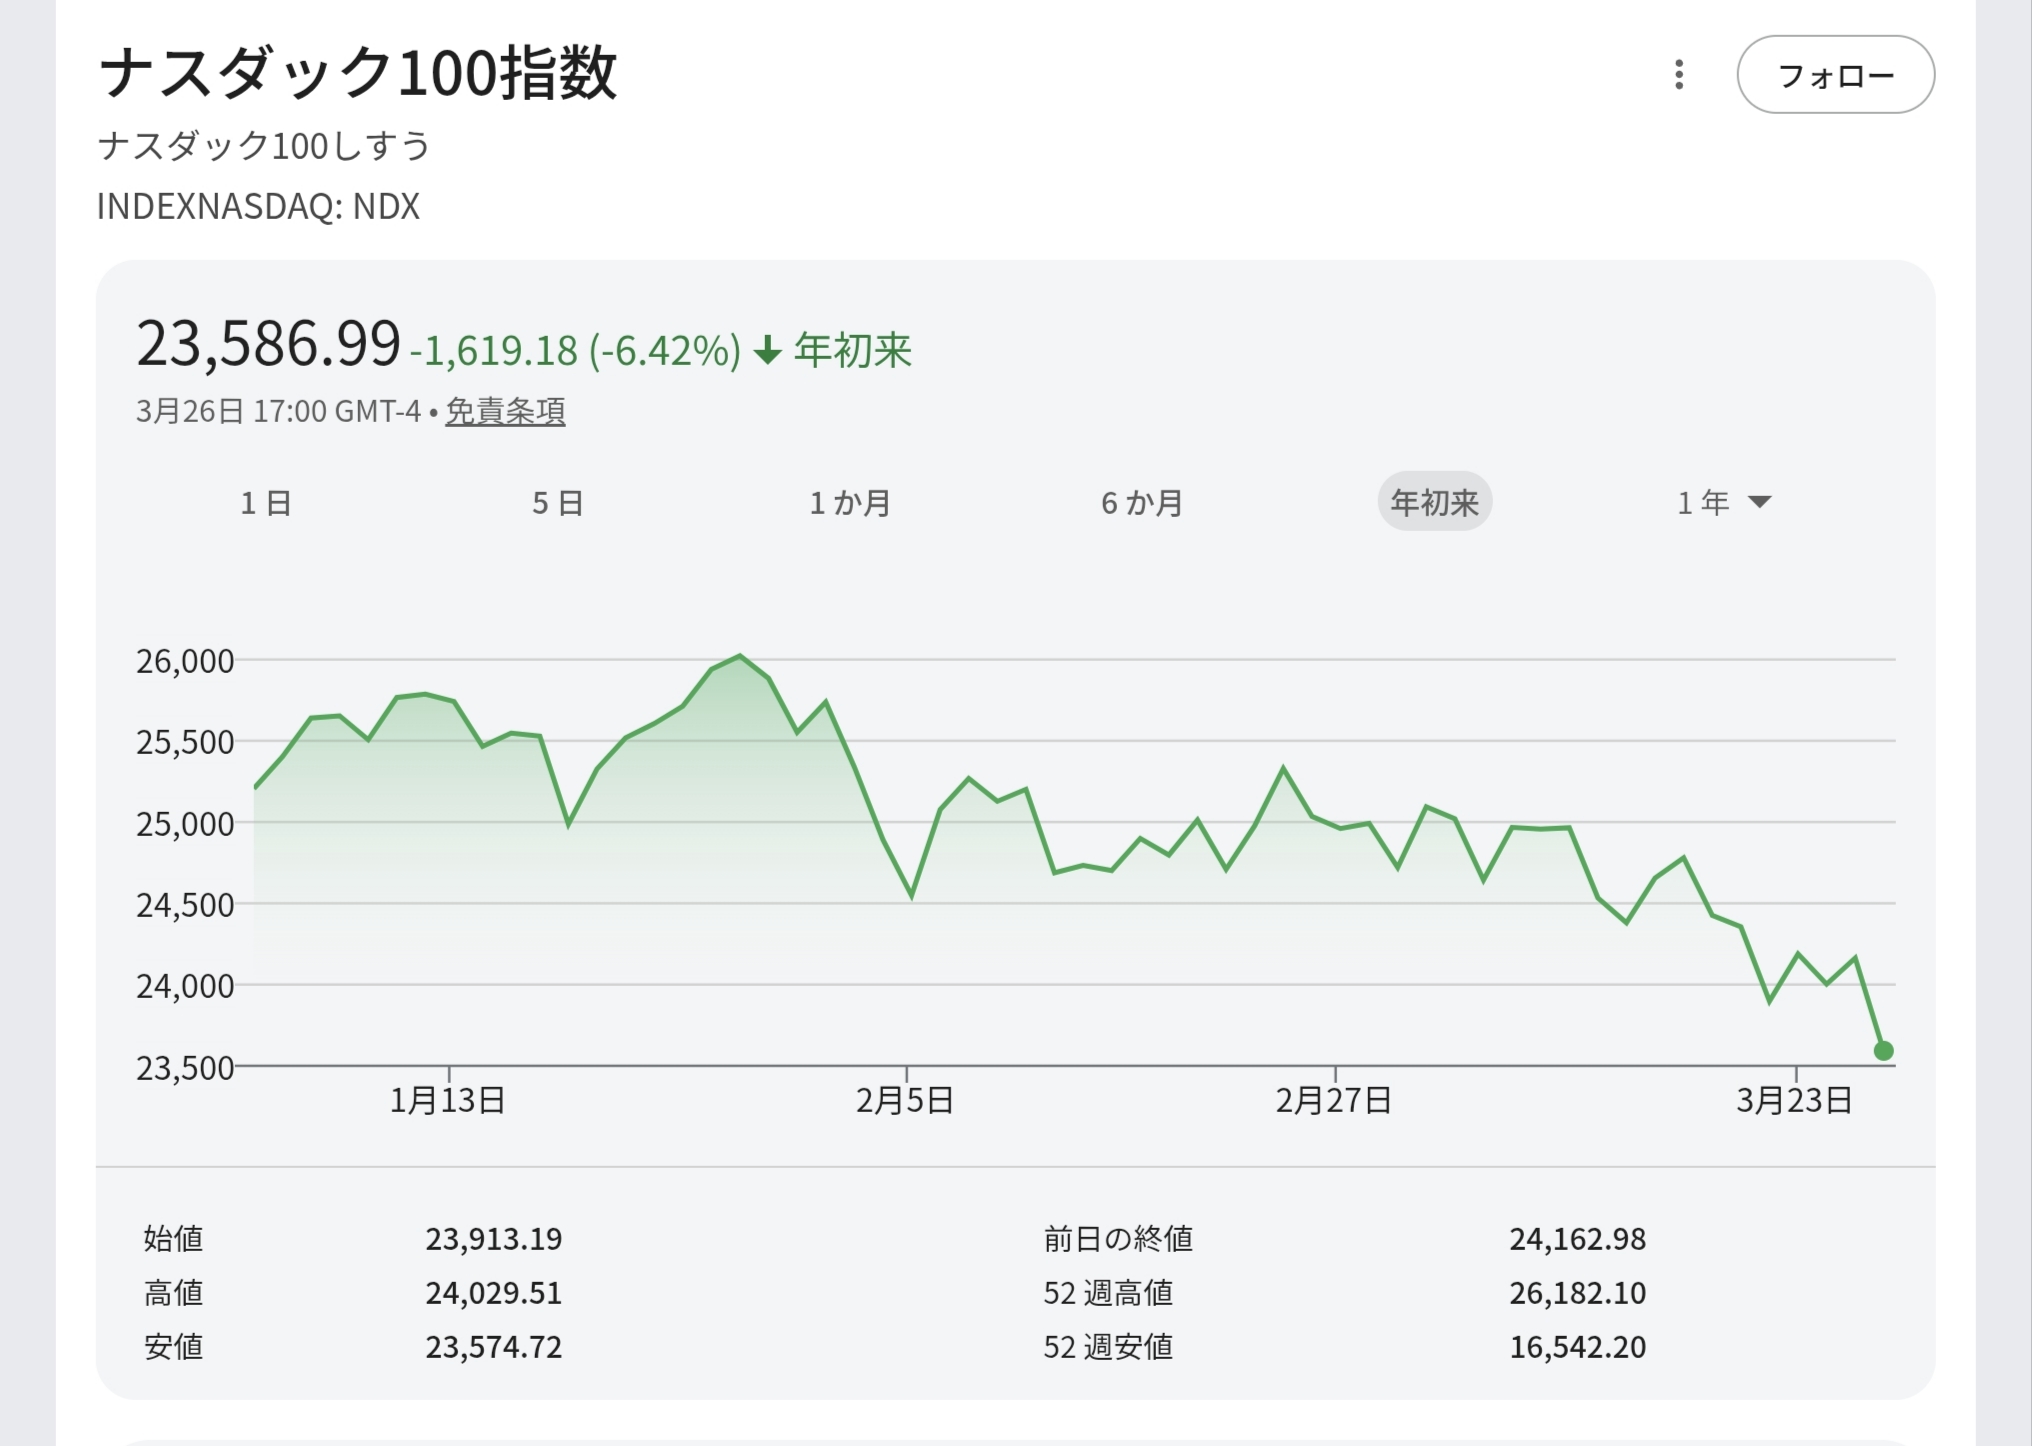The height and width of the screenshot is (1446, 2032).
Task: Click the 1月13日 axis date marker
Action: (x=447, y=1100)
